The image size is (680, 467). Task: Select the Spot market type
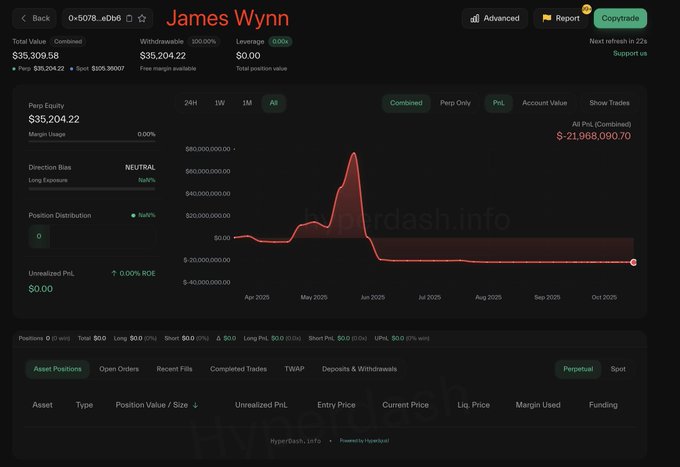tap(618, 369)
